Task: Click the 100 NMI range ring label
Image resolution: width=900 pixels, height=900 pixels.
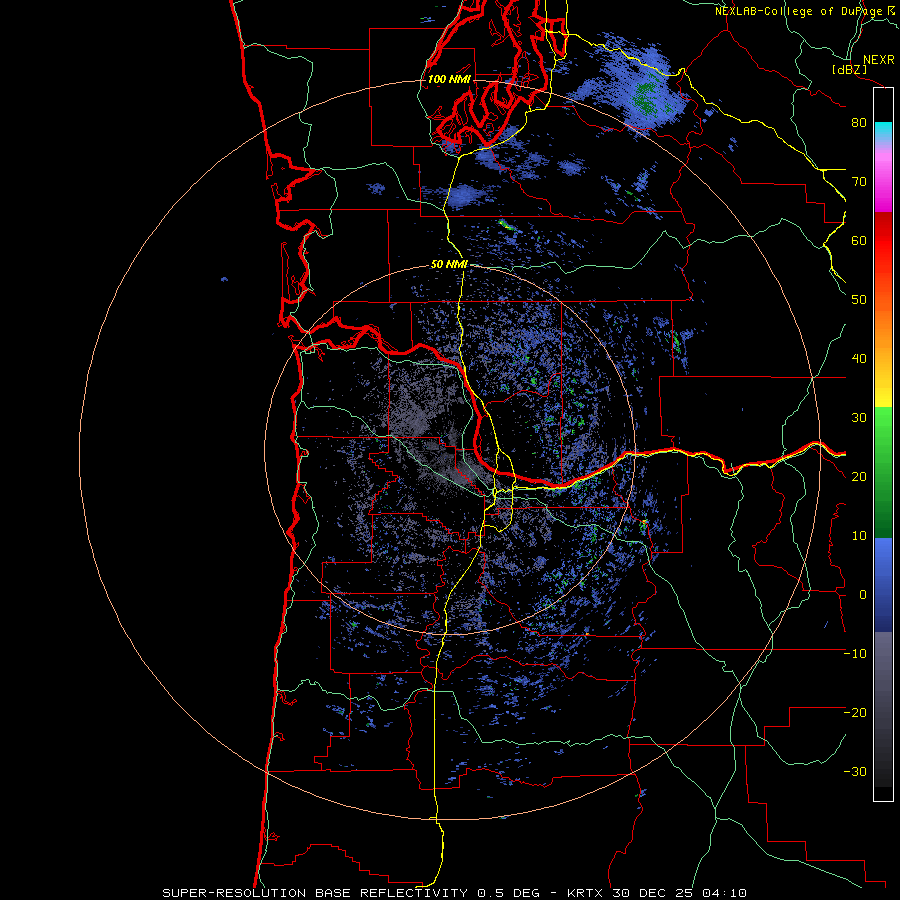Action: tap(449, 79)
